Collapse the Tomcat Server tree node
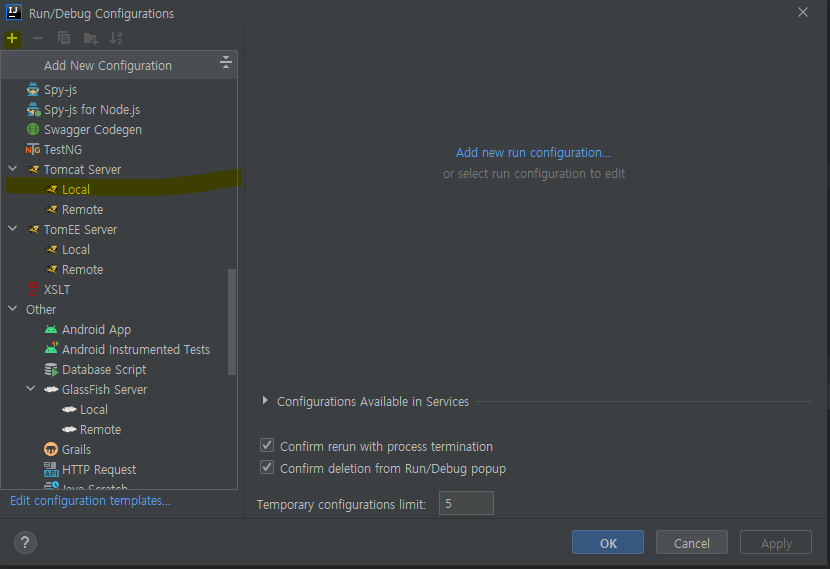This screenshot has width=830, height=569. (13, 169)
